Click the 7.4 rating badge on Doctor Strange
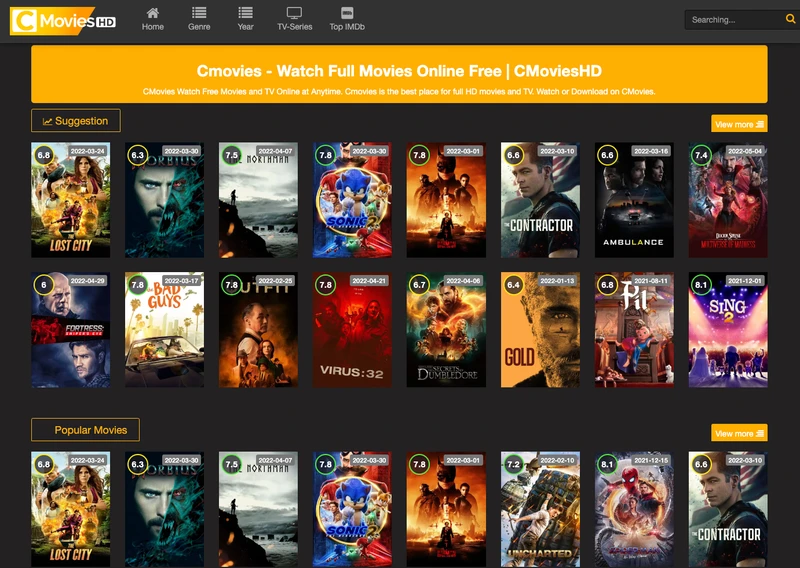The width and height of the screenshot is (800, 568). tap(701, 155)
